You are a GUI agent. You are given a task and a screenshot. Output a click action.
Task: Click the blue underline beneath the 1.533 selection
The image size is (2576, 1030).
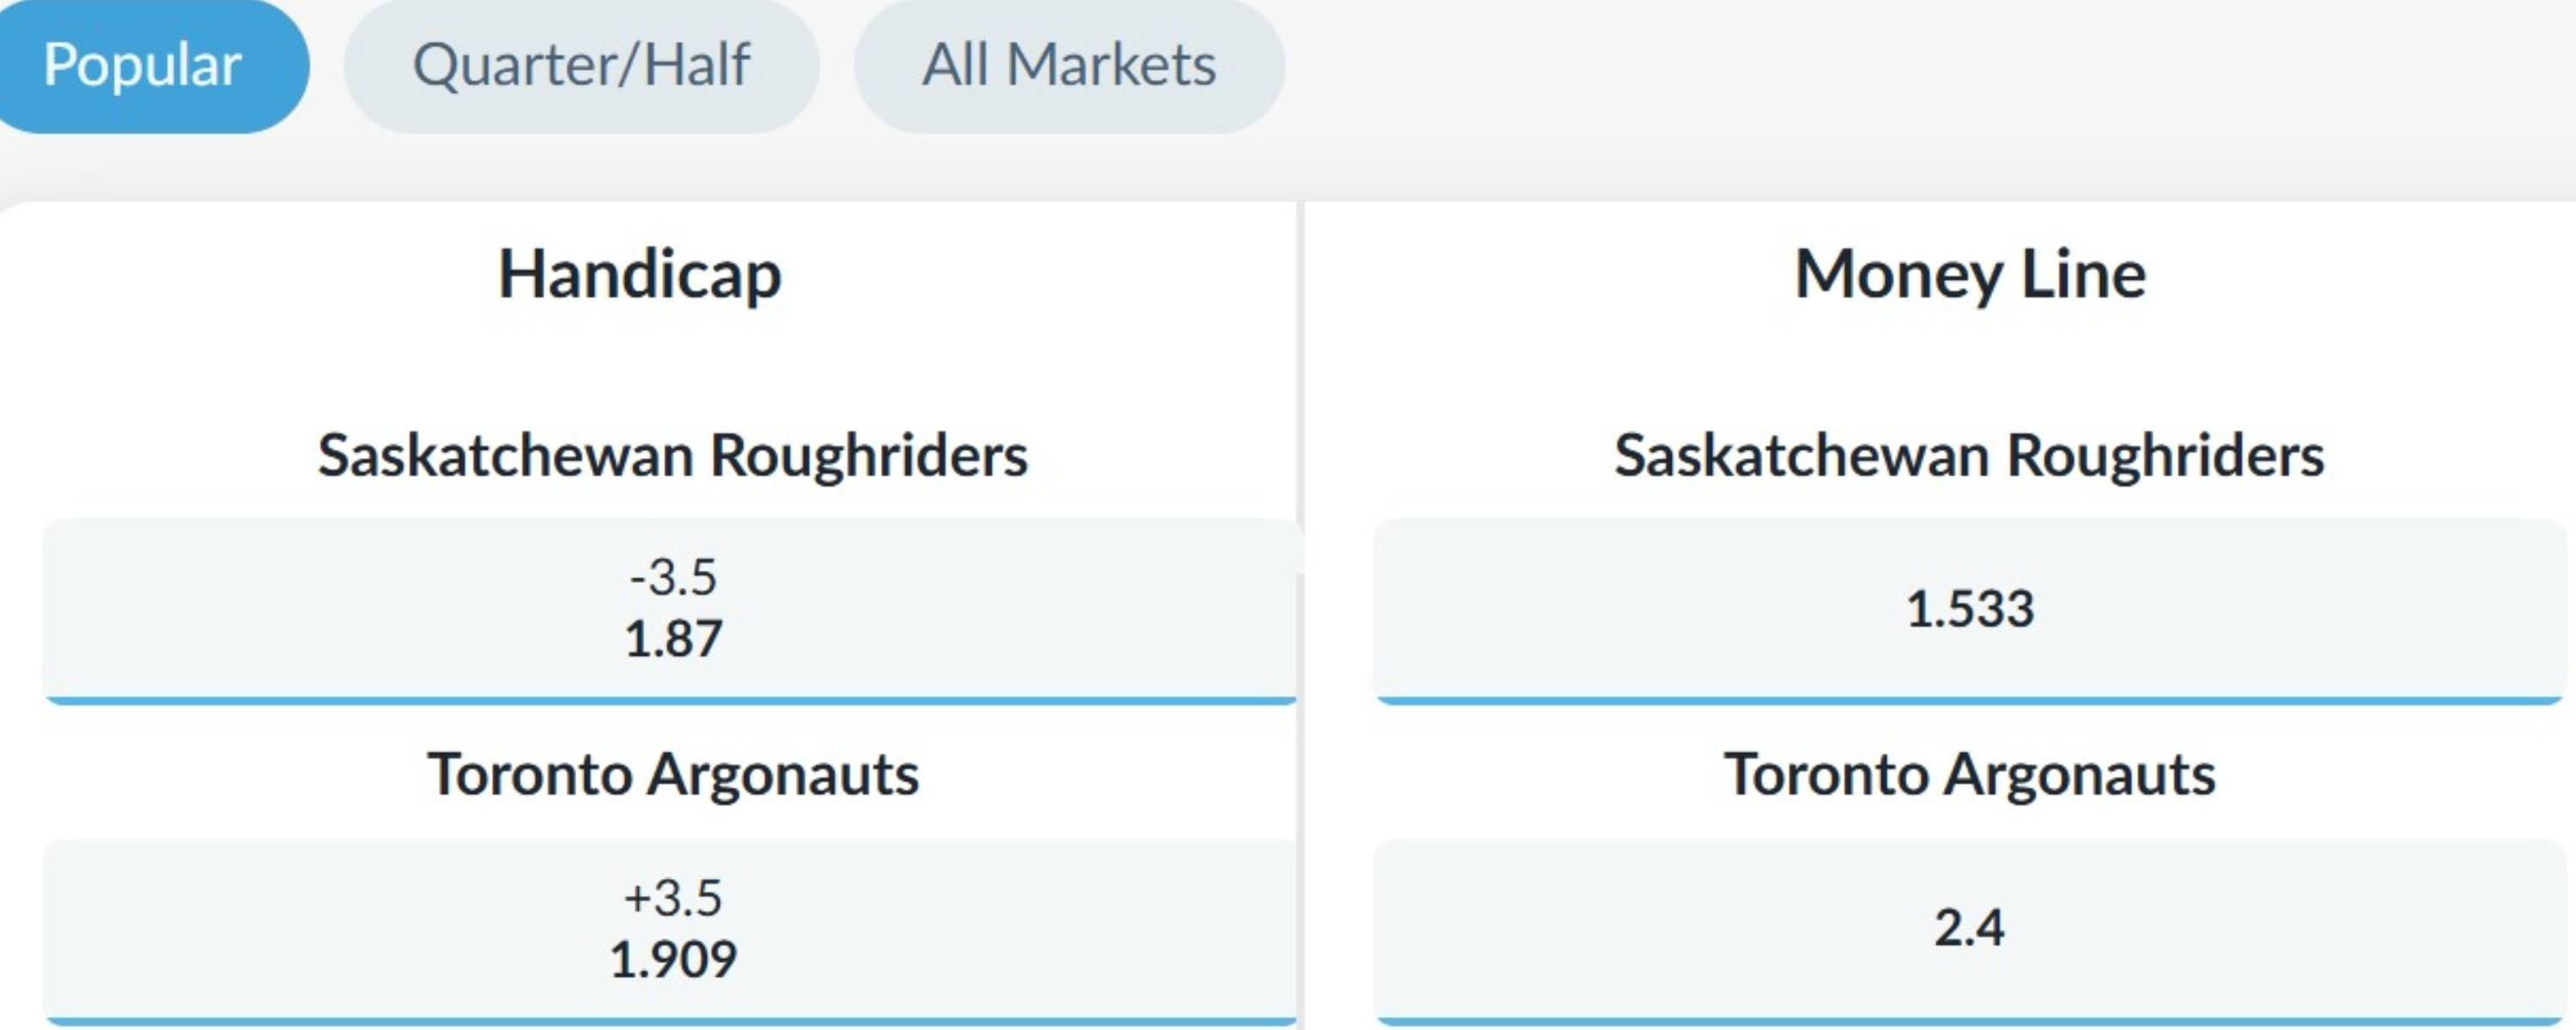[x=1970, y=700]
